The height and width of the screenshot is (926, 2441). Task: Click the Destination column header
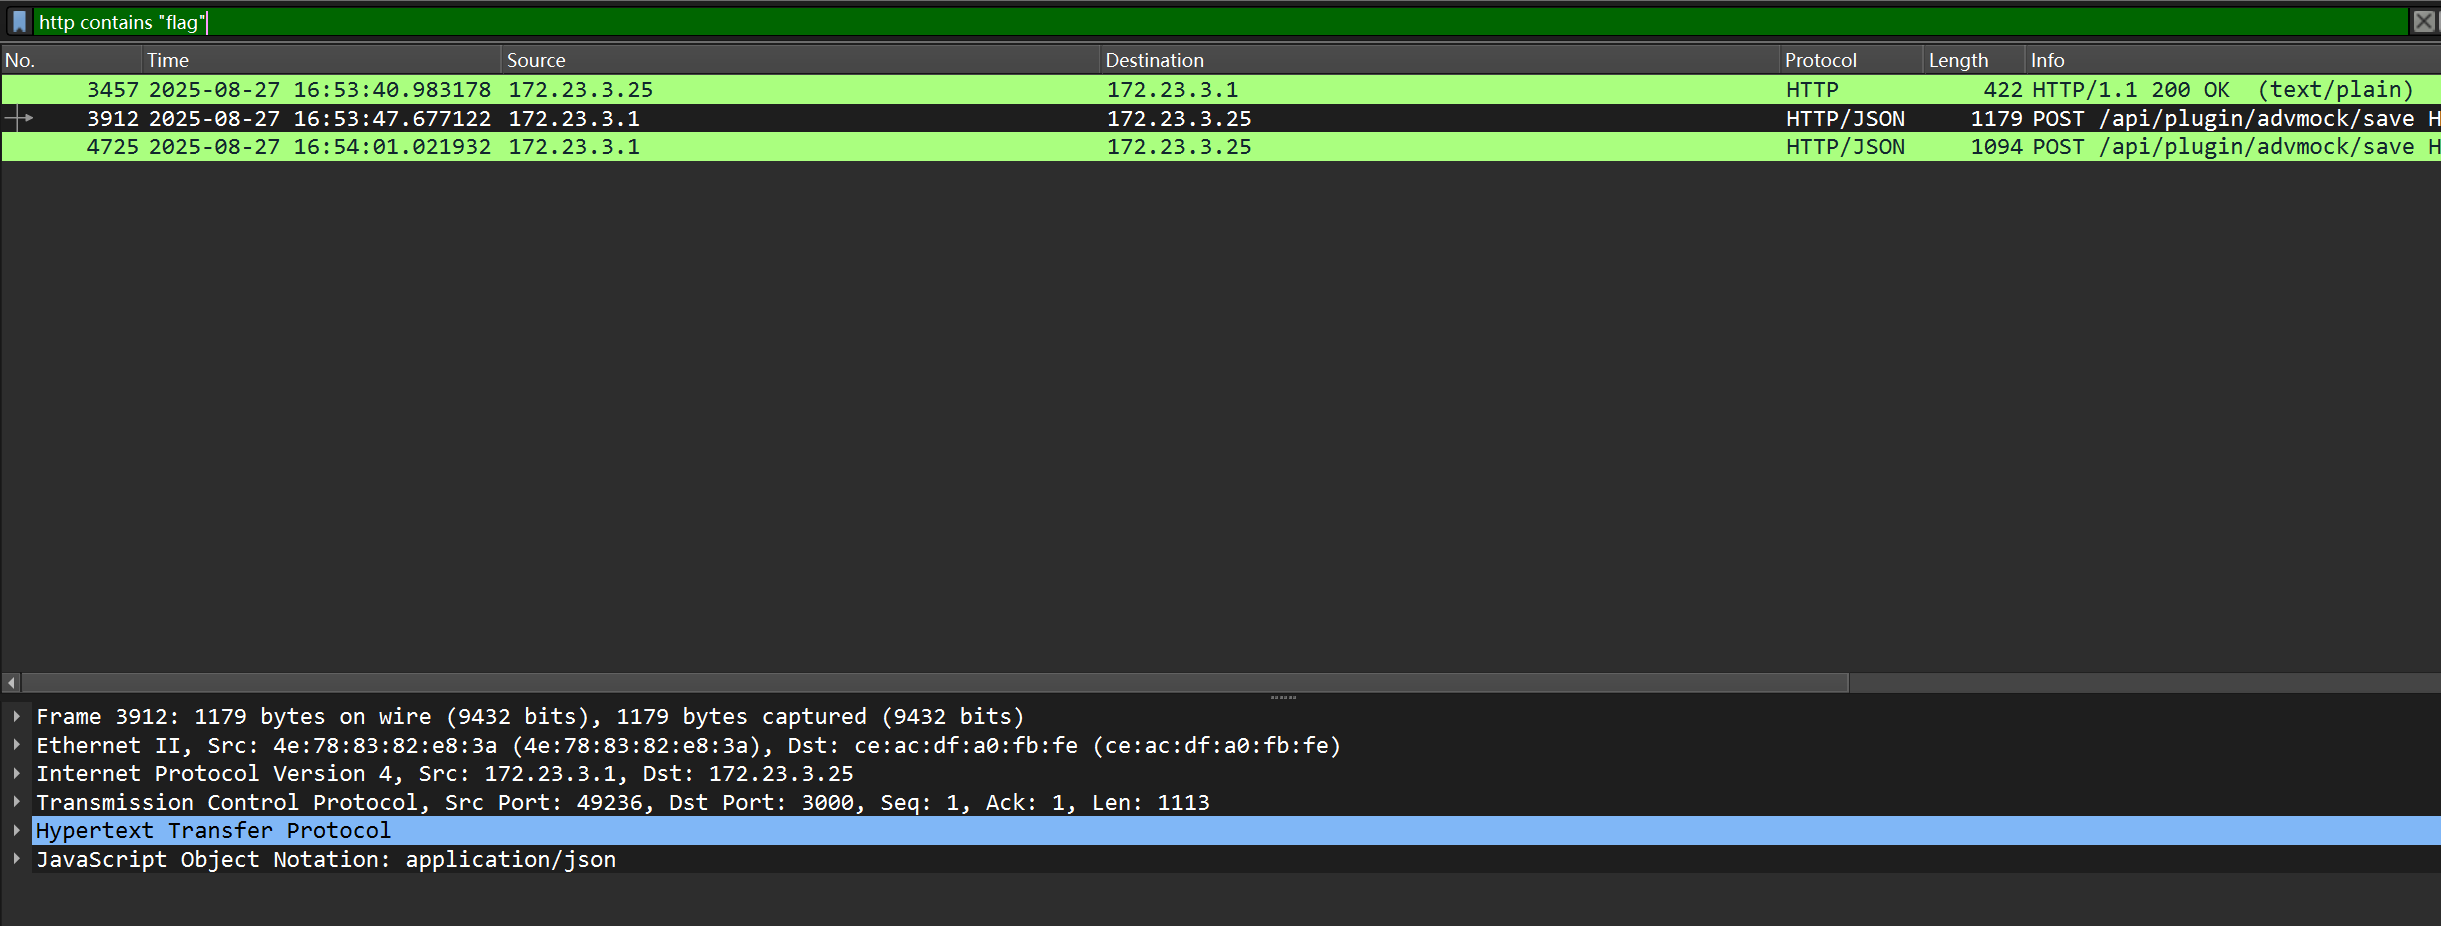(1438, 60)
